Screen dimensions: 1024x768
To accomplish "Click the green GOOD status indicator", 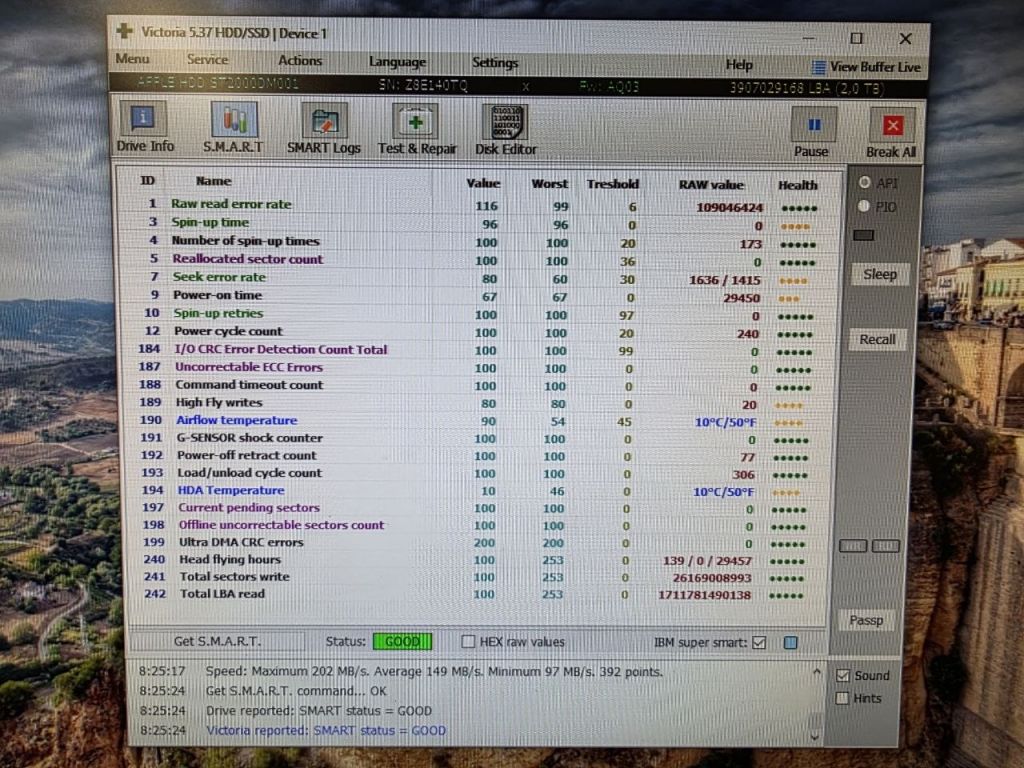I will [x=402, y=642].
